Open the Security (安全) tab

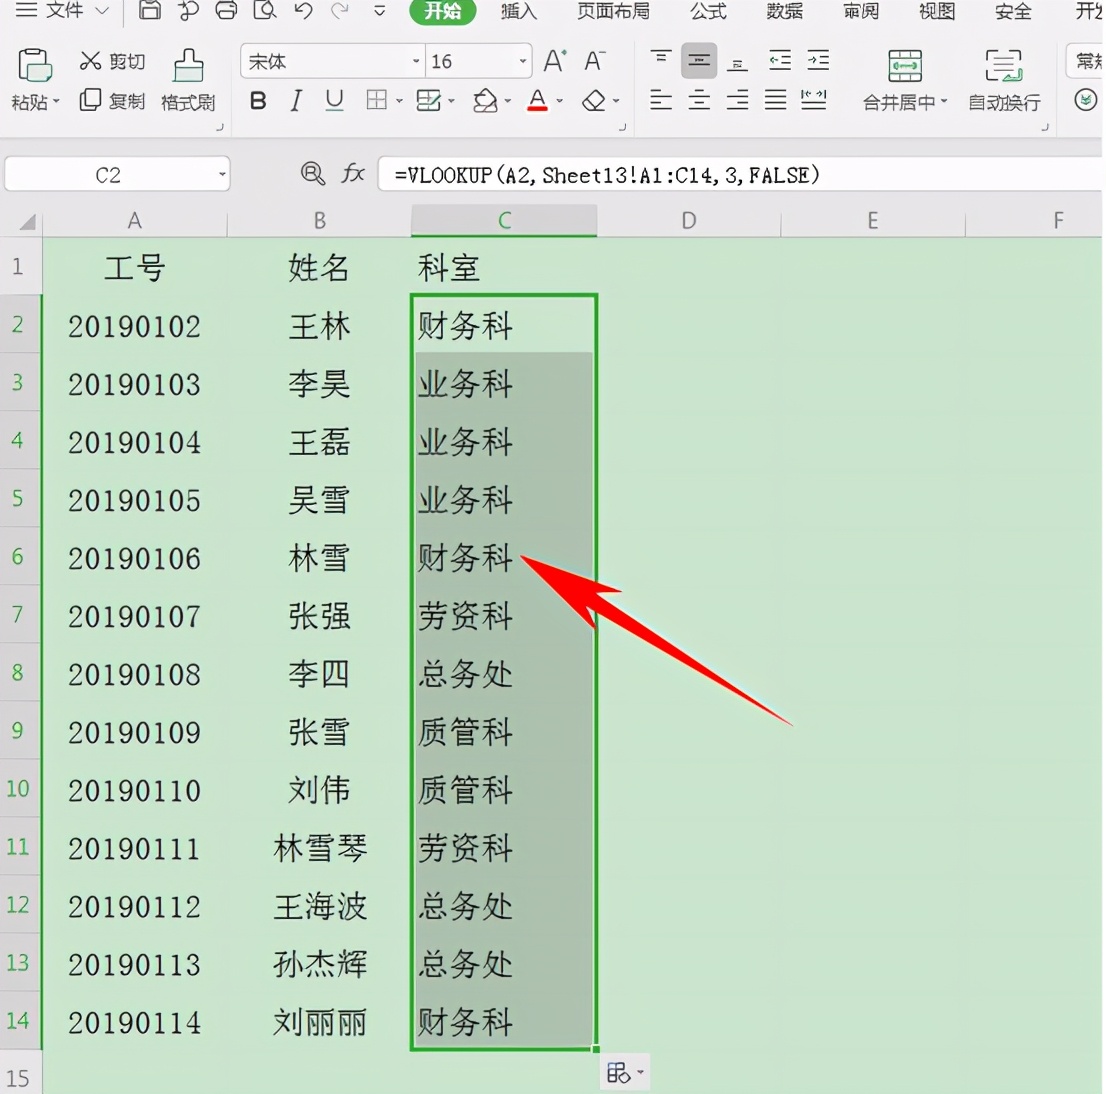(x=1013, y=11)
